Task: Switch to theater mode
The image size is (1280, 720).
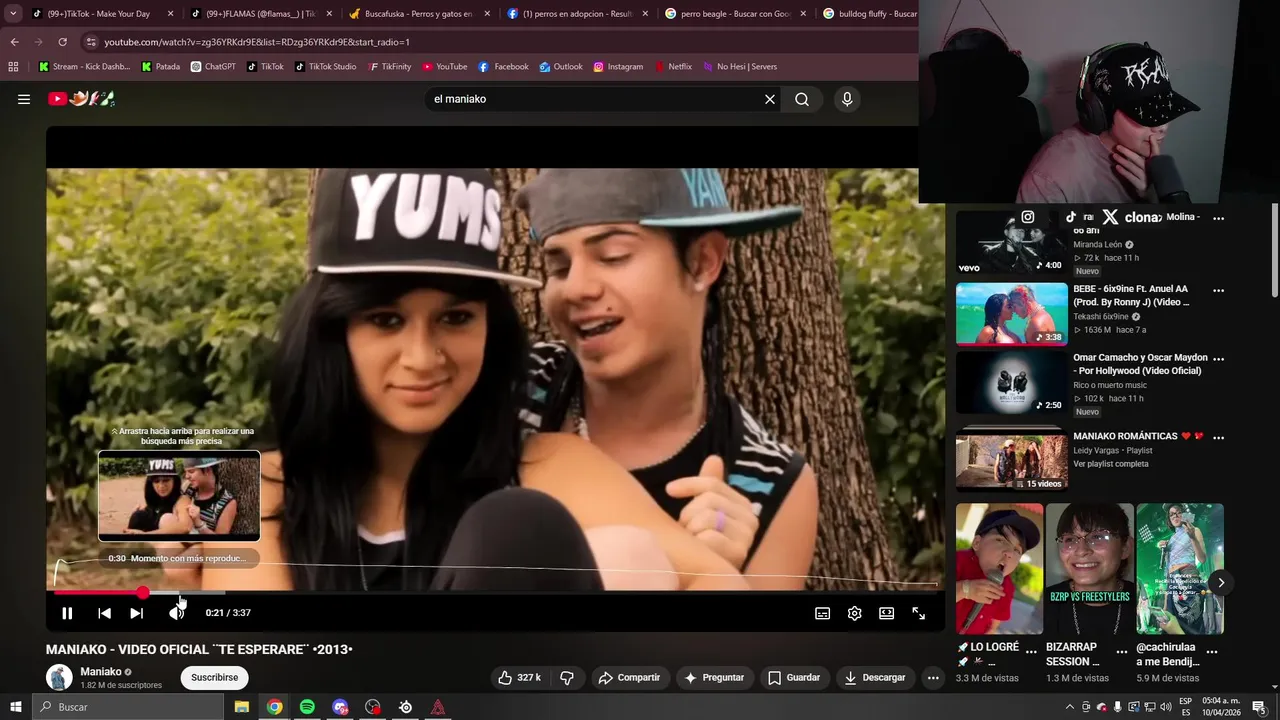Action: click(x=886, y=613)
